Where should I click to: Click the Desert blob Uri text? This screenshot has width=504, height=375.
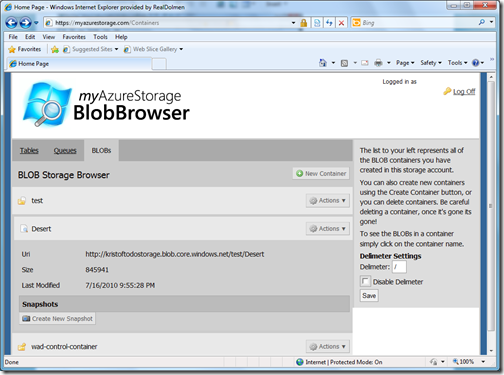pos(175,254)
